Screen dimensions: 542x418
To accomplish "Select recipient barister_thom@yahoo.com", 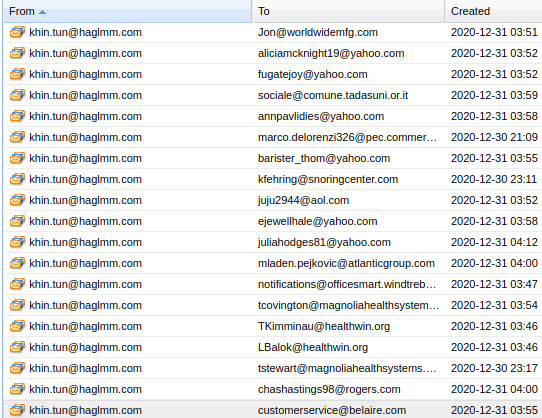I will pos(324,158).
